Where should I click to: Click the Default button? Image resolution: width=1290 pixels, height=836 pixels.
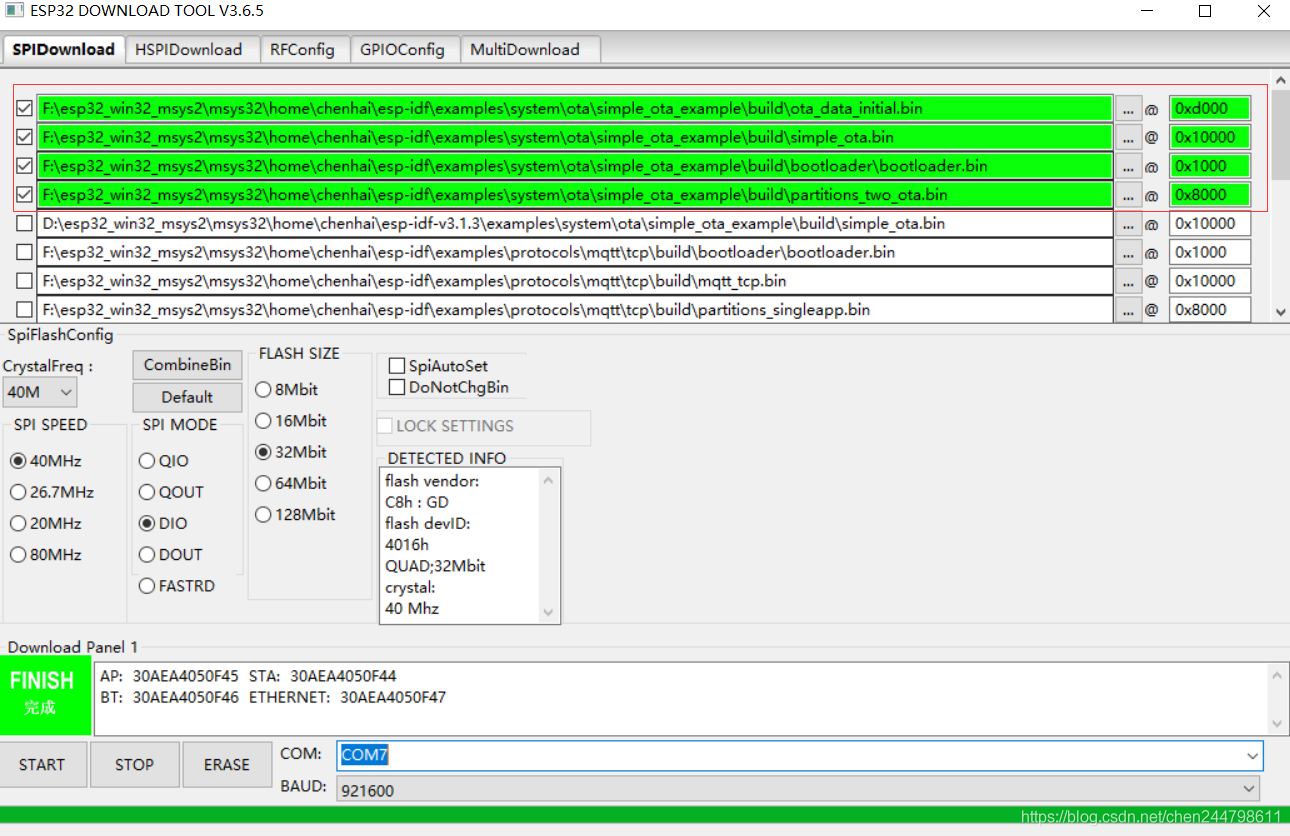187,397
